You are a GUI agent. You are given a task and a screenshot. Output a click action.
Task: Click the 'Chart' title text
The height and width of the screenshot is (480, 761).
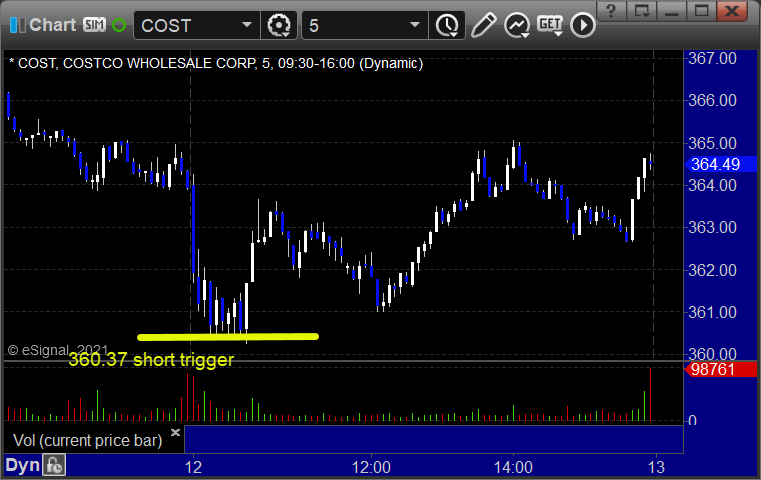[x=52, y=25]
